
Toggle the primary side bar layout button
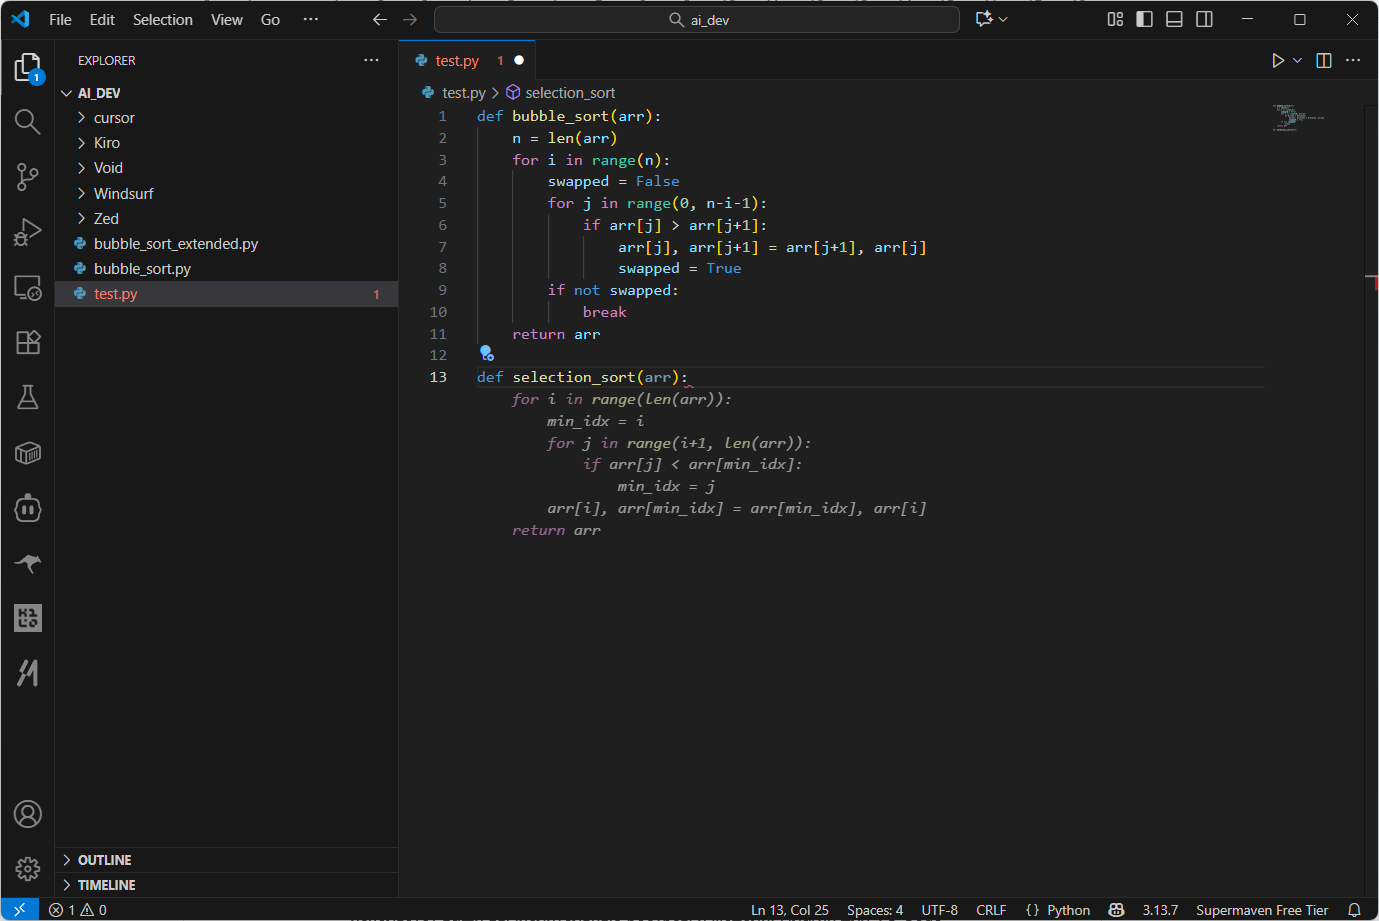point(1145,19)
